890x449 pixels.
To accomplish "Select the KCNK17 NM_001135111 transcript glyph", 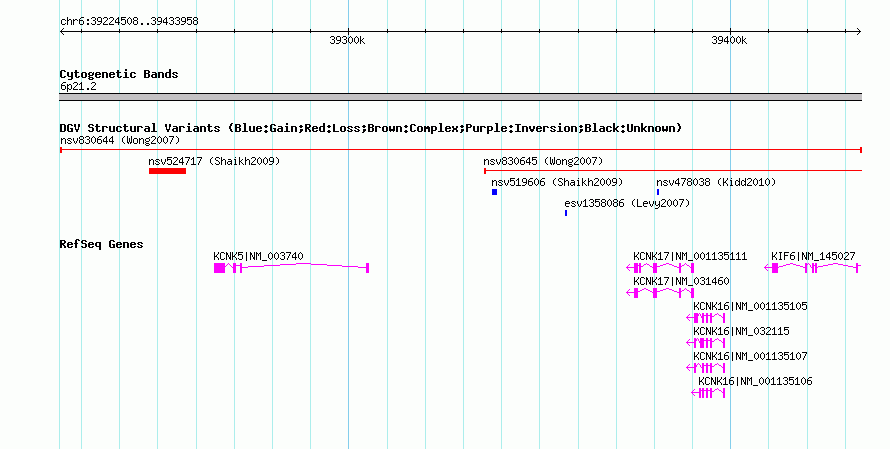I will point(660,268).
